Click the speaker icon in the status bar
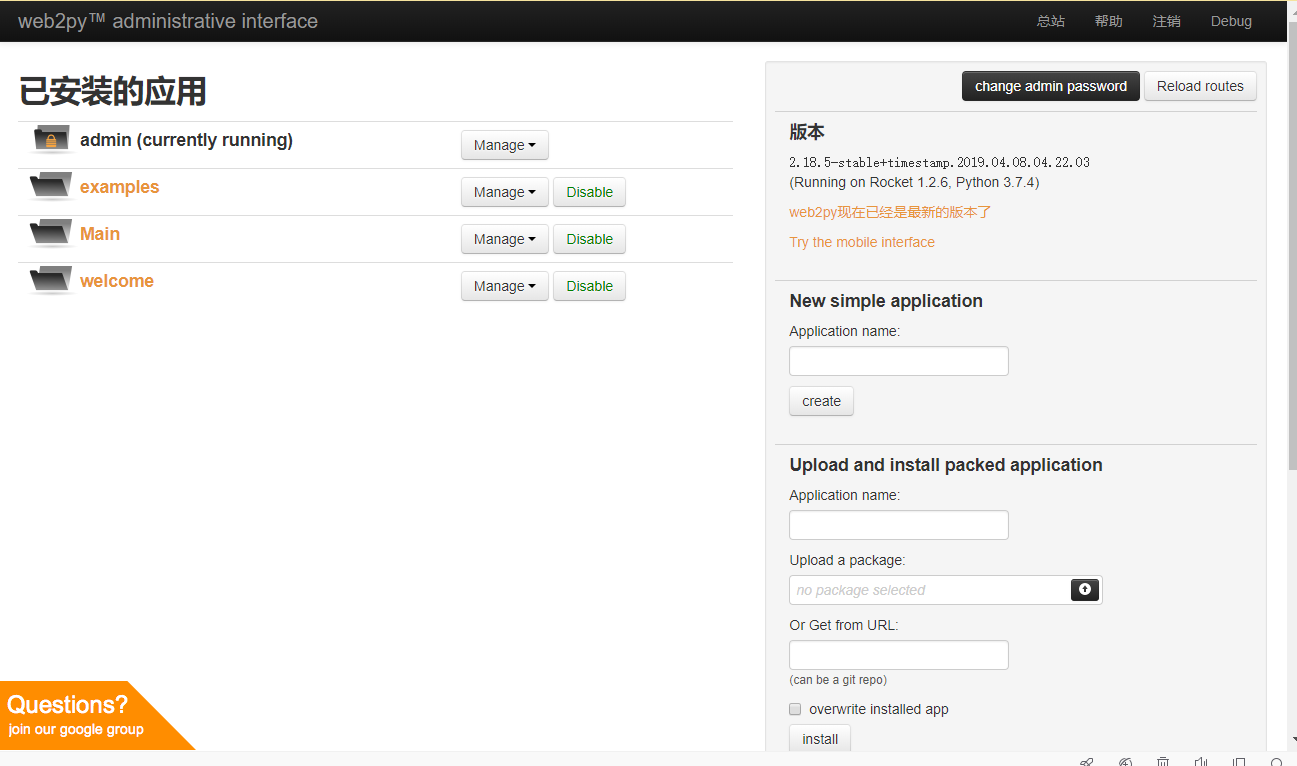The image size is (1297, 766). [x=1201, y=762]
